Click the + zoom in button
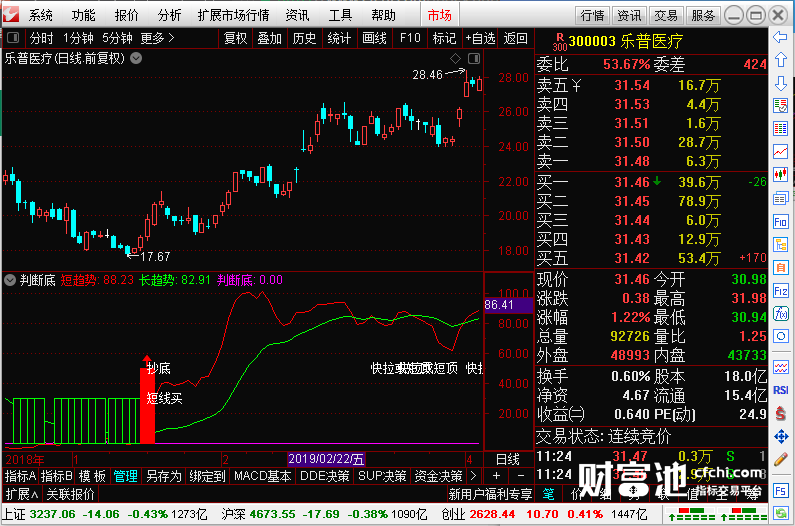Image resolution: width=795 pixels, height=526 pixels. point(496,475)
